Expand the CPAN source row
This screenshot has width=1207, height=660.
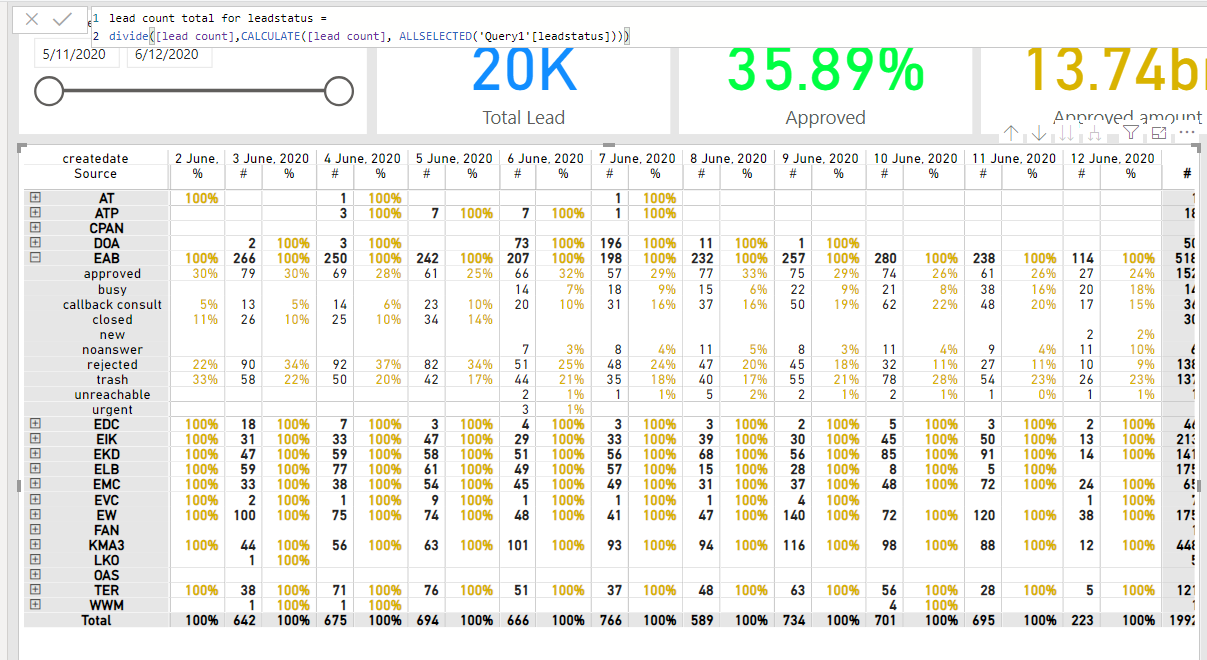coord(36,228)
